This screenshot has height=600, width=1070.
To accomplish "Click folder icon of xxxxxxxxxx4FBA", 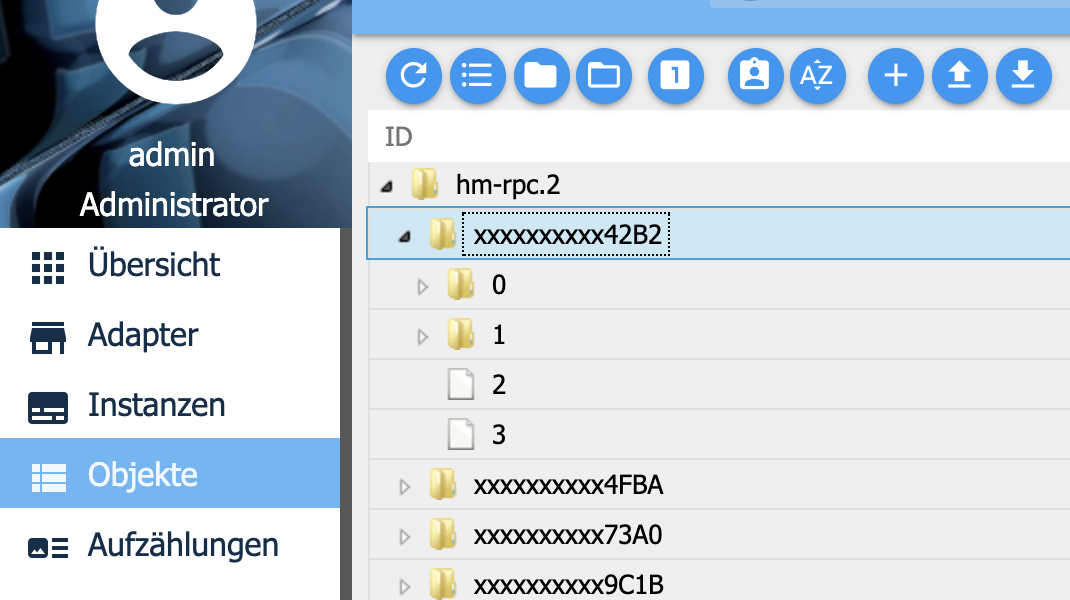I will coord(443,485).
